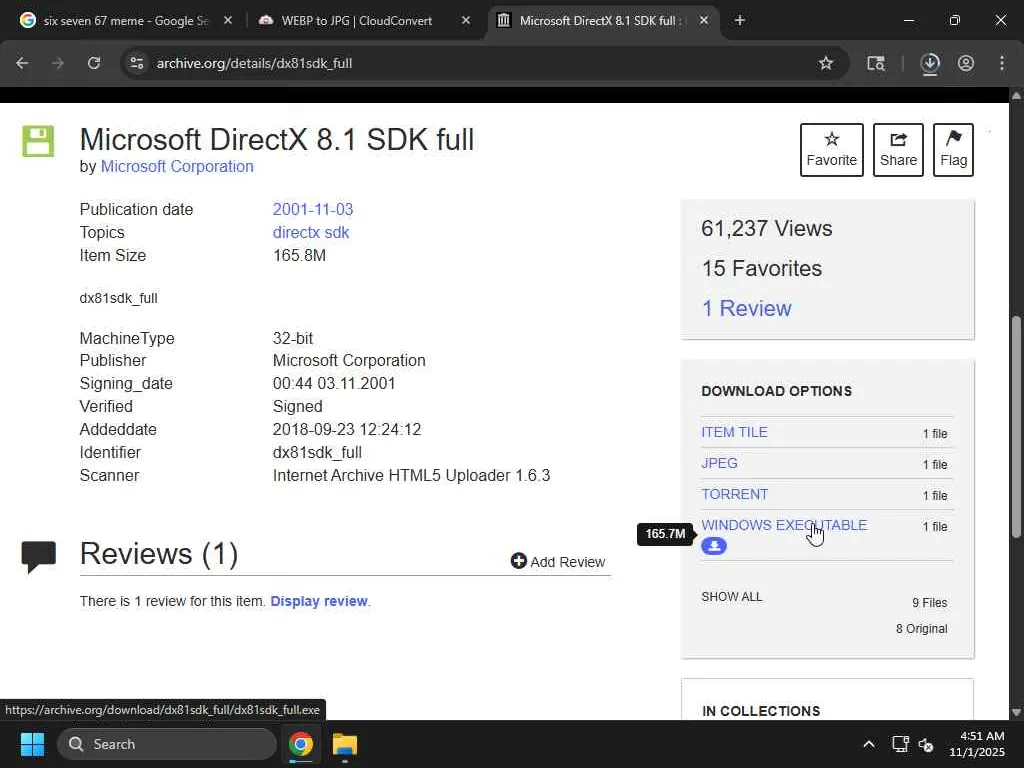This screenshot has height=768, width=1024.
Task: Open the Windows Start menu
Action: tap(32, 744)
